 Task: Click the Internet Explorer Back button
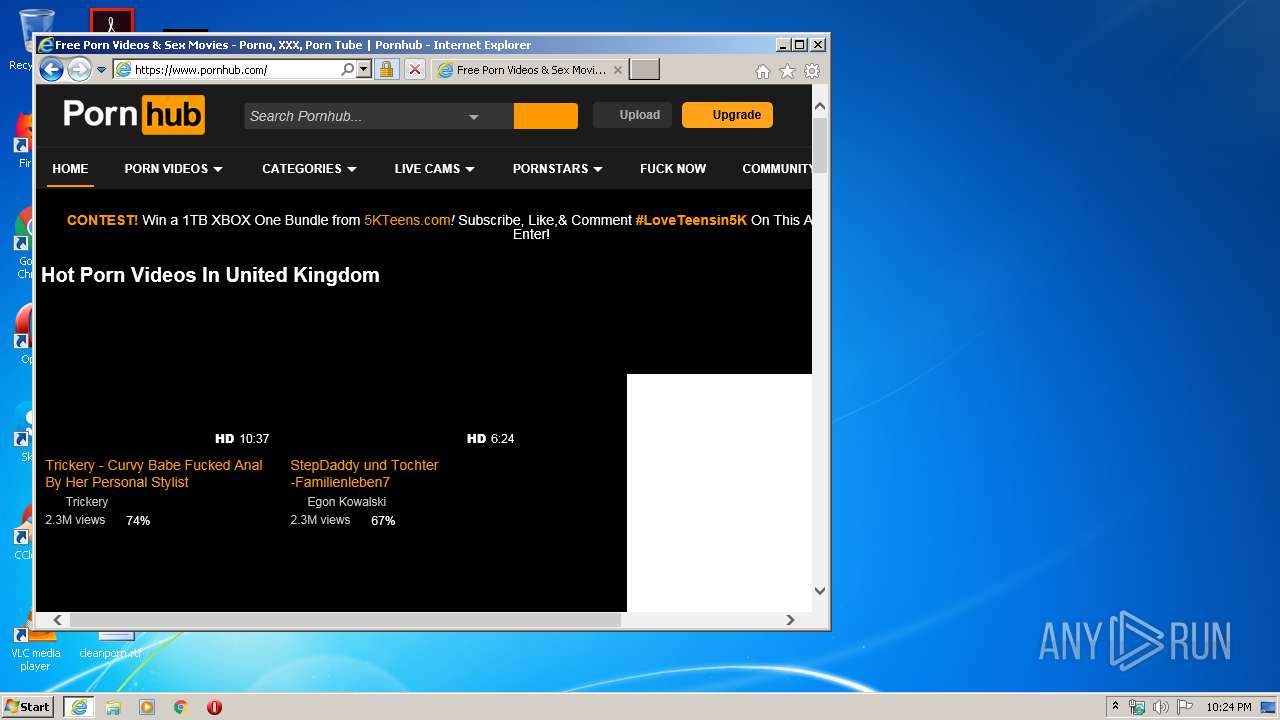(x=51, y=69)
